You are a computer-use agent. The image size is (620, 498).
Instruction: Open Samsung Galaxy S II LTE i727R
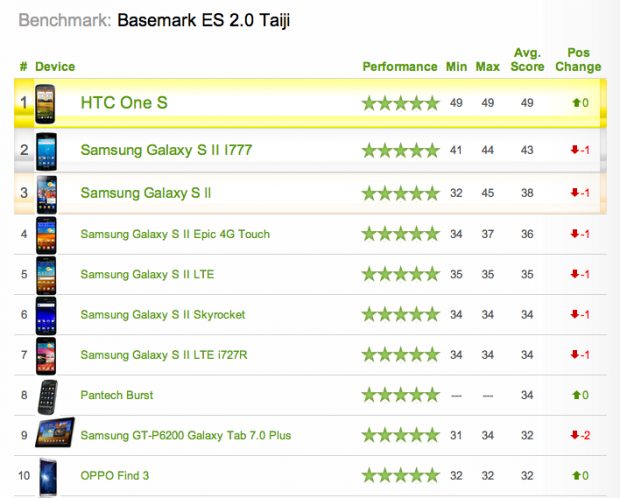[x=164, y=355]
